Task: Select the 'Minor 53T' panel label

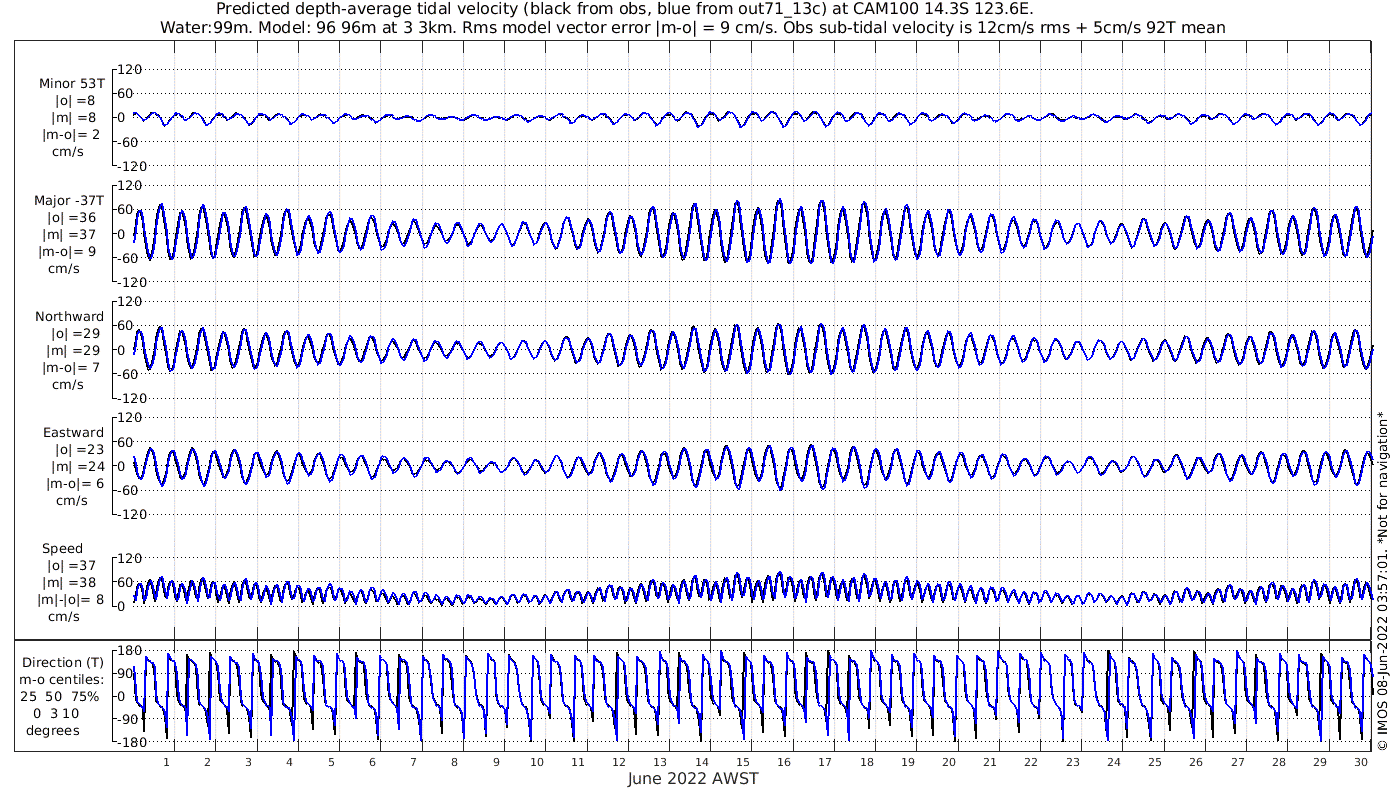Action: tap(71, 84)
